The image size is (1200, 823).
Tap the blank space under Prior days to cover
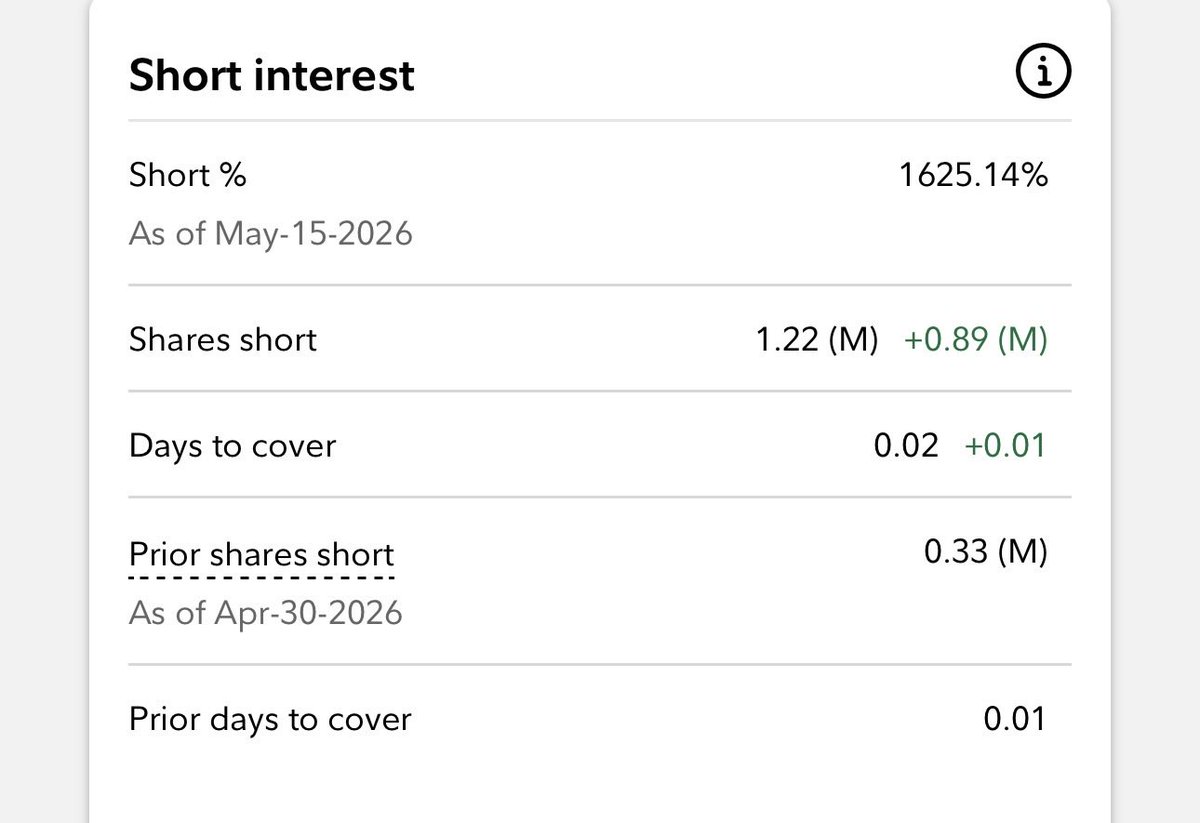600,785
